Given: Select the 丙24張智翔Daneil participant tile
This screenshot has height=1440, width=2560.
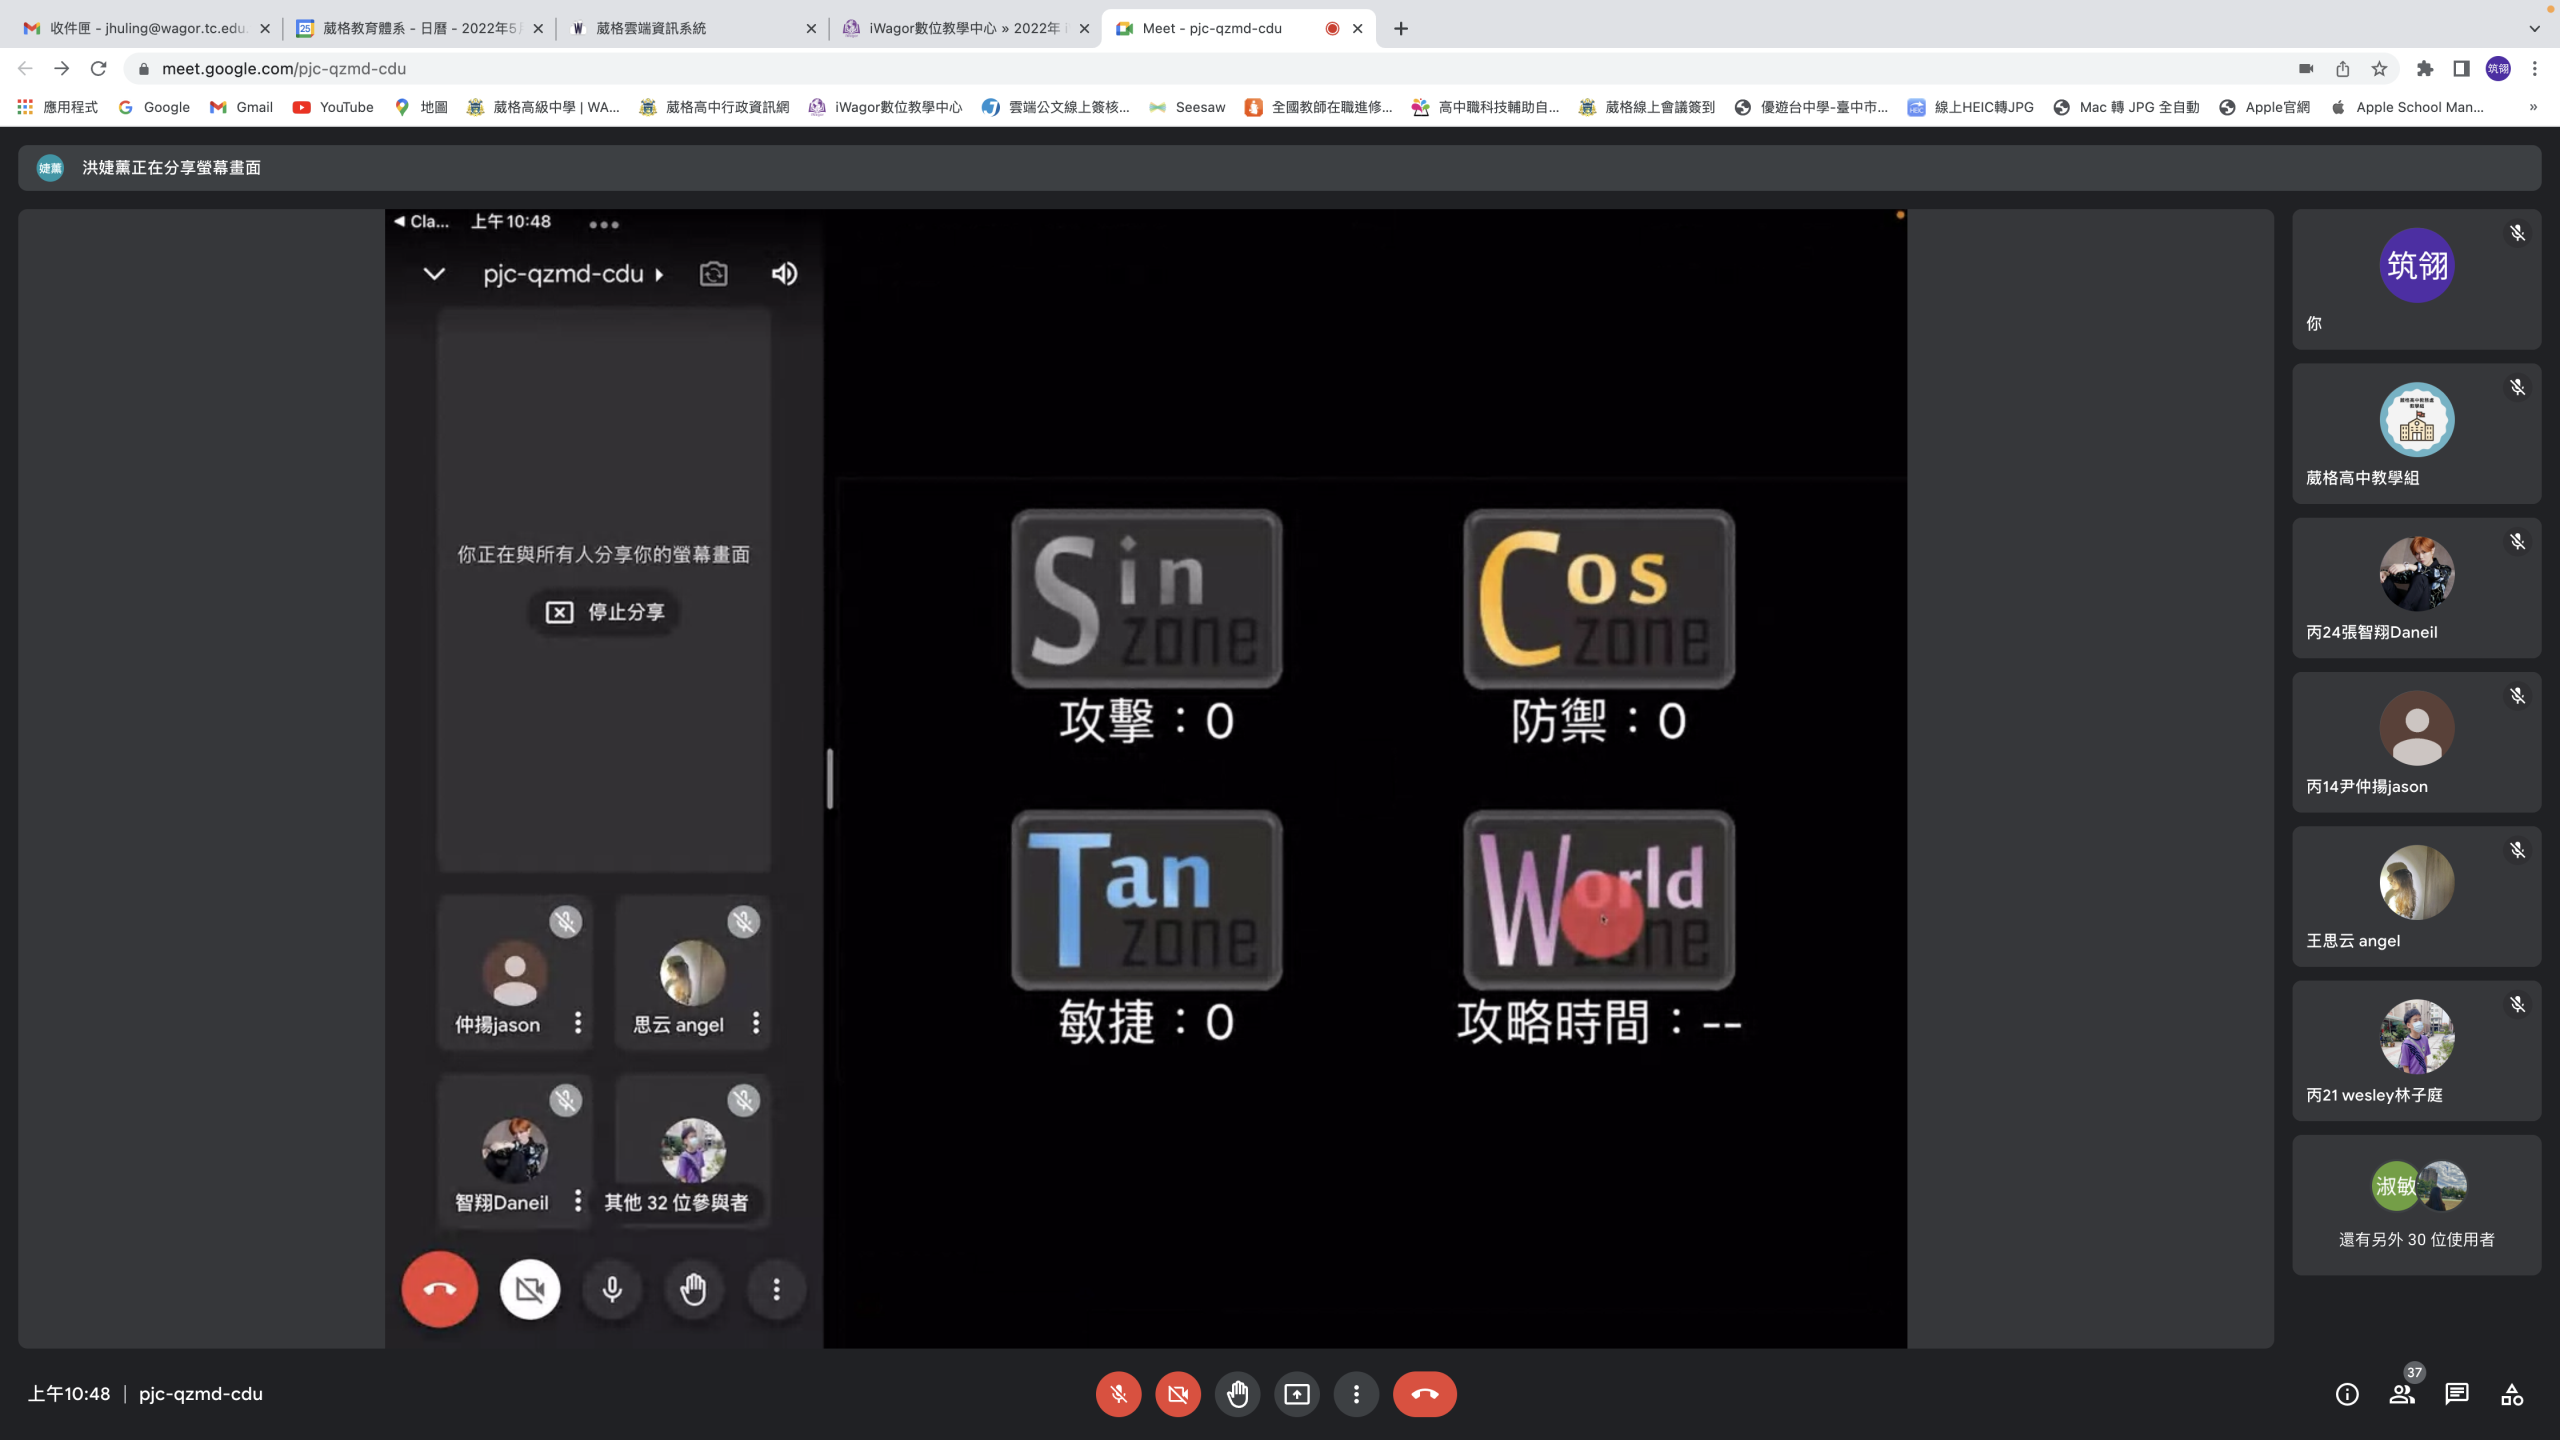Looking at the screenshot, I should pyautogui.click(x=2416, y=588).
